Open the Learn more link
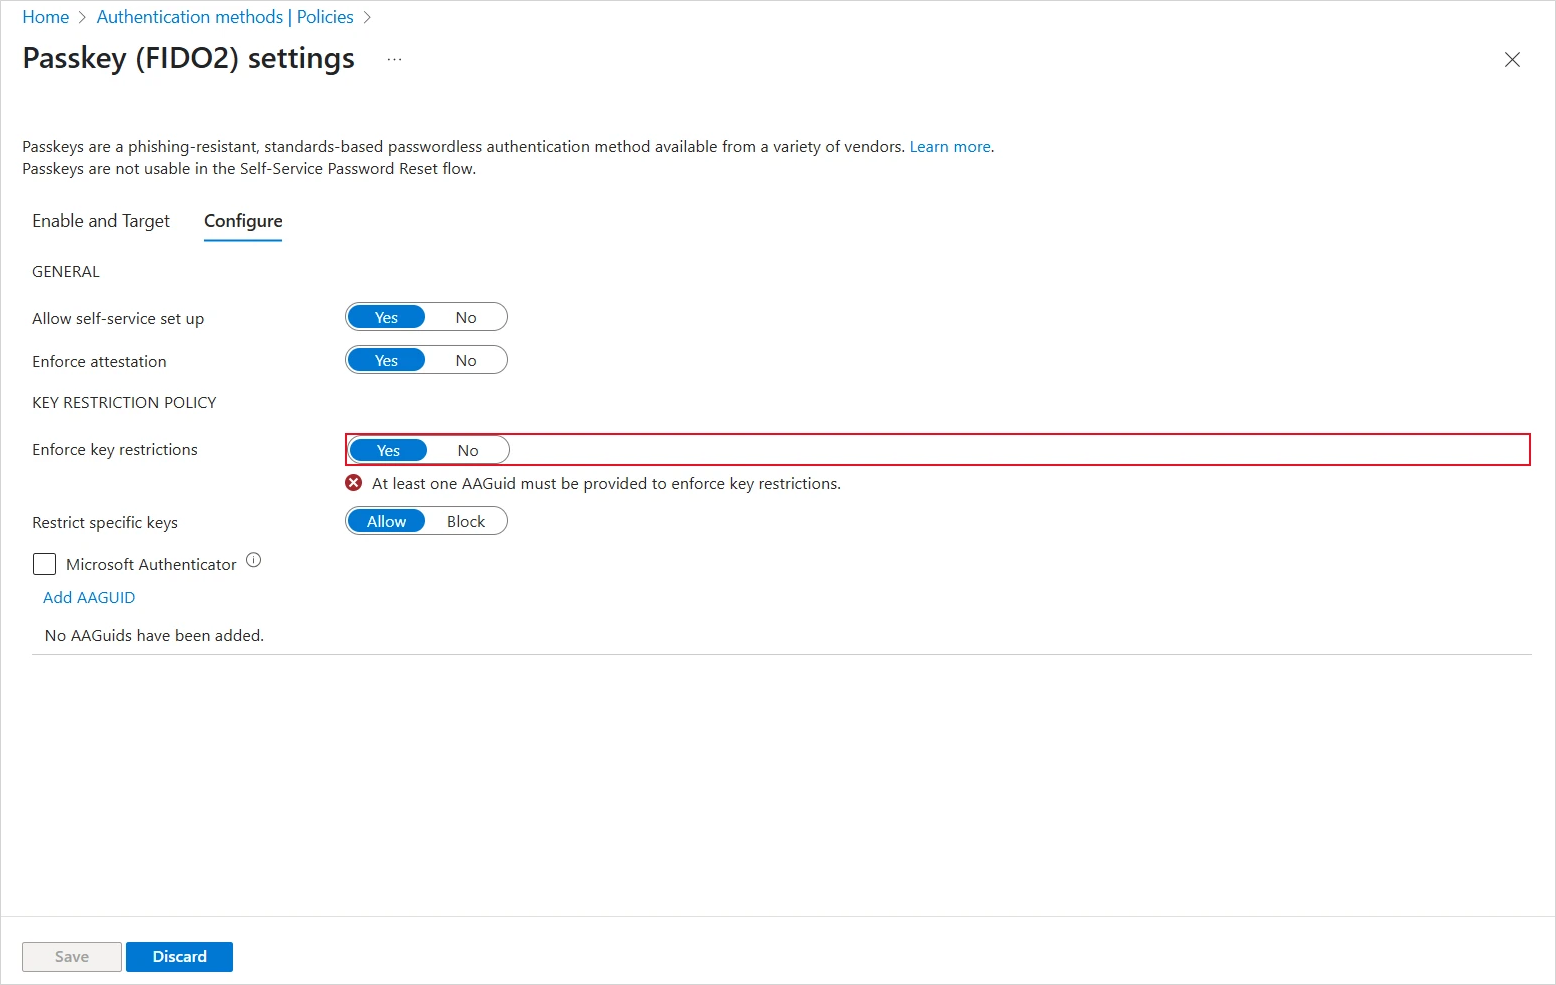Viewport: 1556px width, 985px height. (950, 147)
